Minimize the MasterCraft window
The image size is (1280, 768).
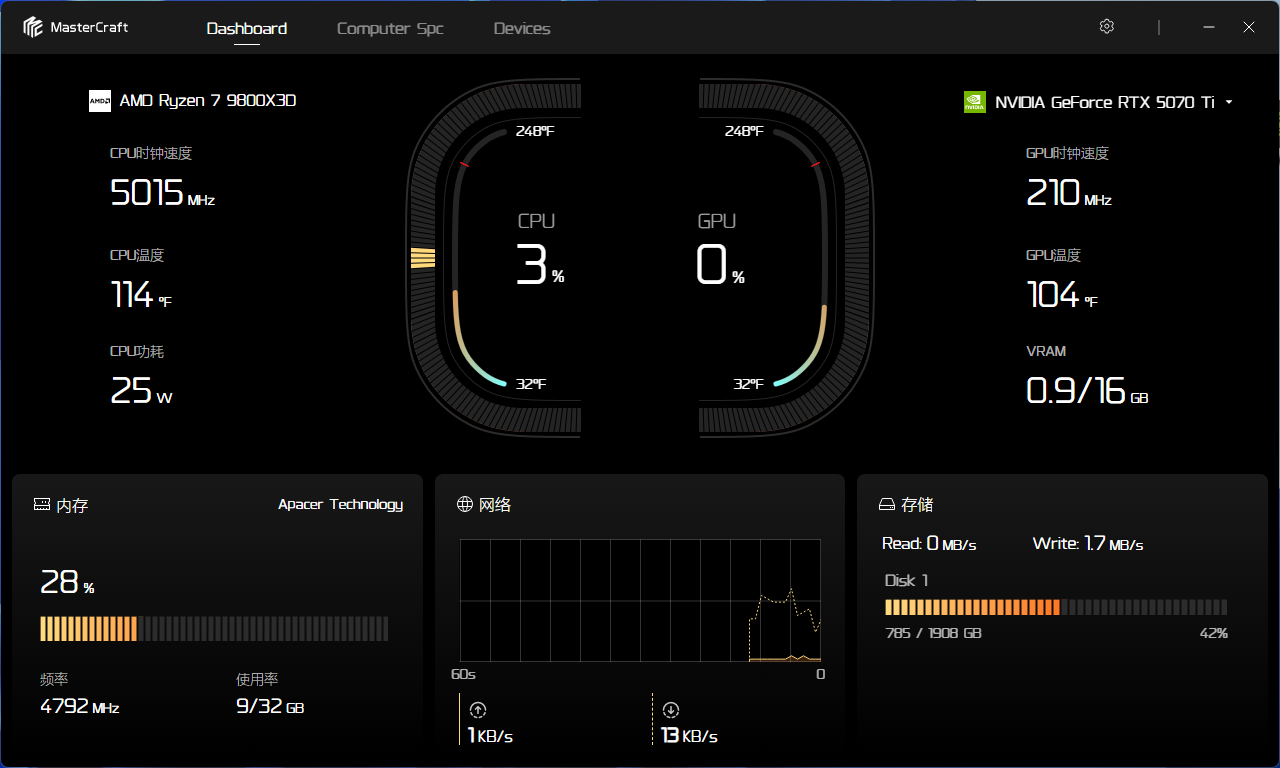pyautogui.click(x=1209, y=27)
